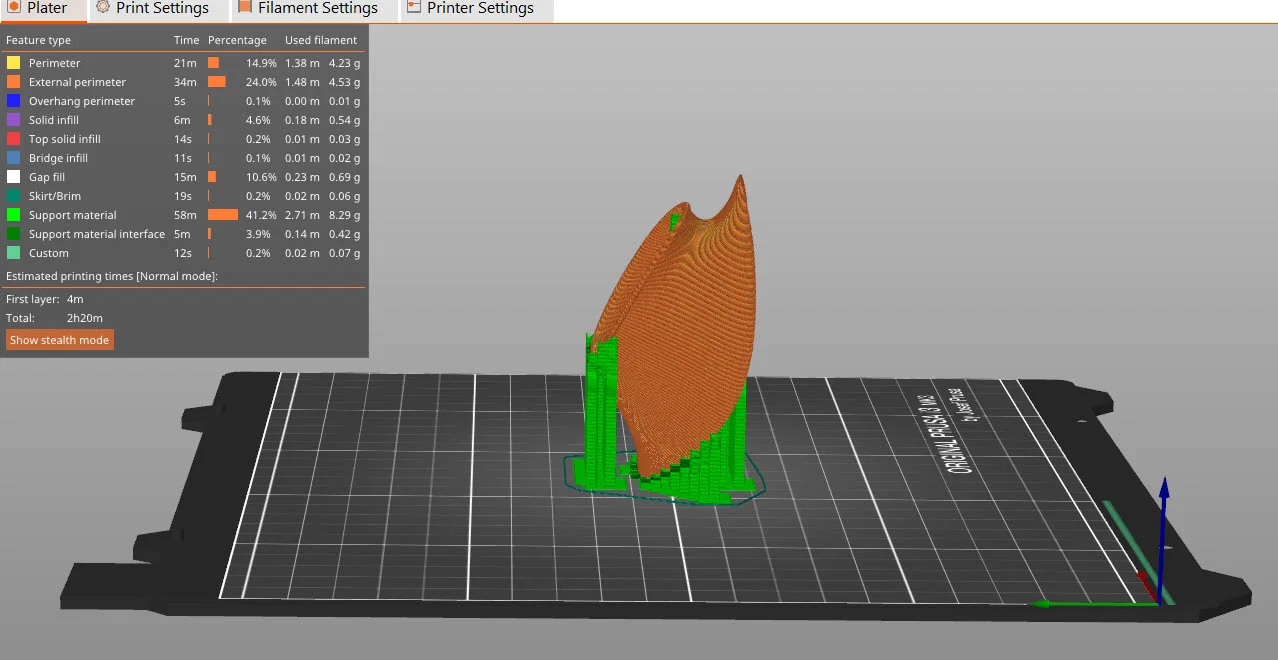Click the First layer 4m value

pyautogui.click(x=75, y=299)
